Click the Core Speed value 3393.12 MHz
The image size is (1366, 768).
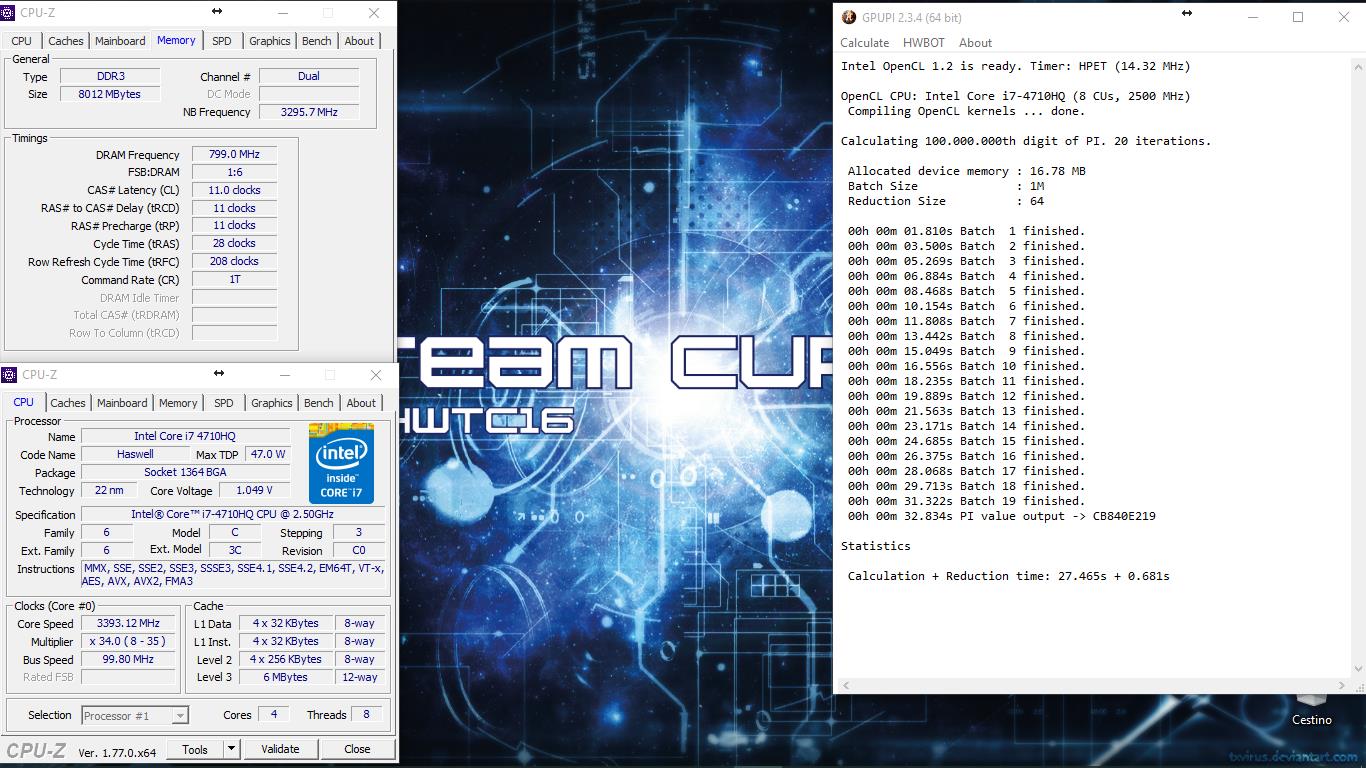(128, 623)
